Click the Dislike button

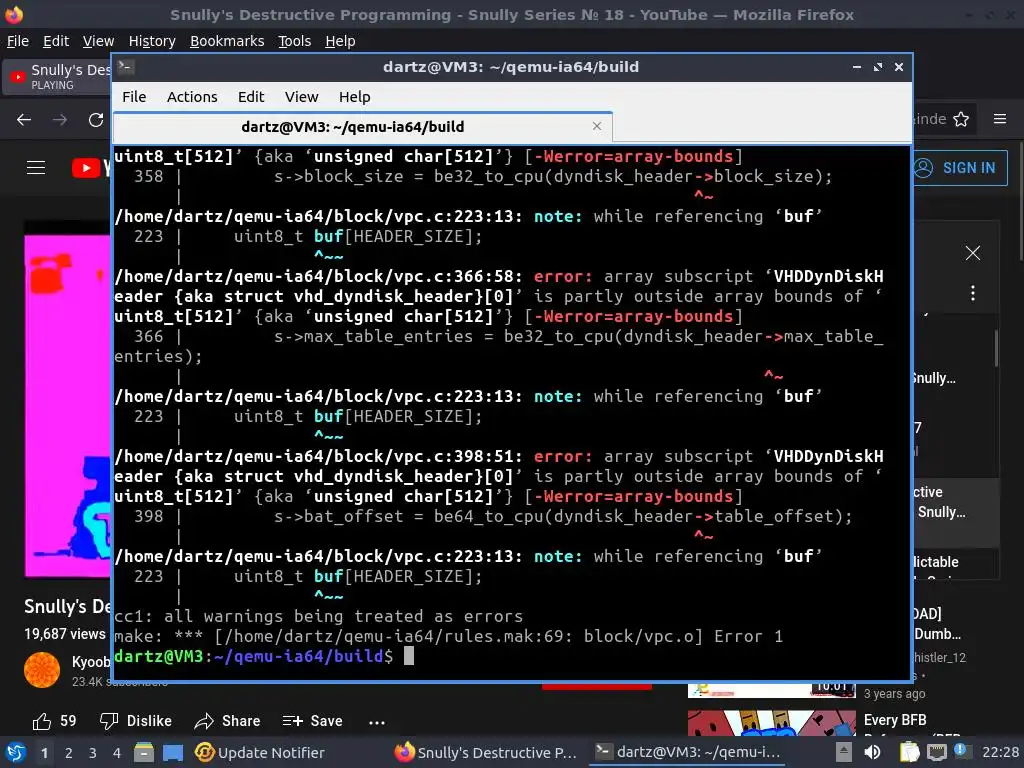coord(136,721)
